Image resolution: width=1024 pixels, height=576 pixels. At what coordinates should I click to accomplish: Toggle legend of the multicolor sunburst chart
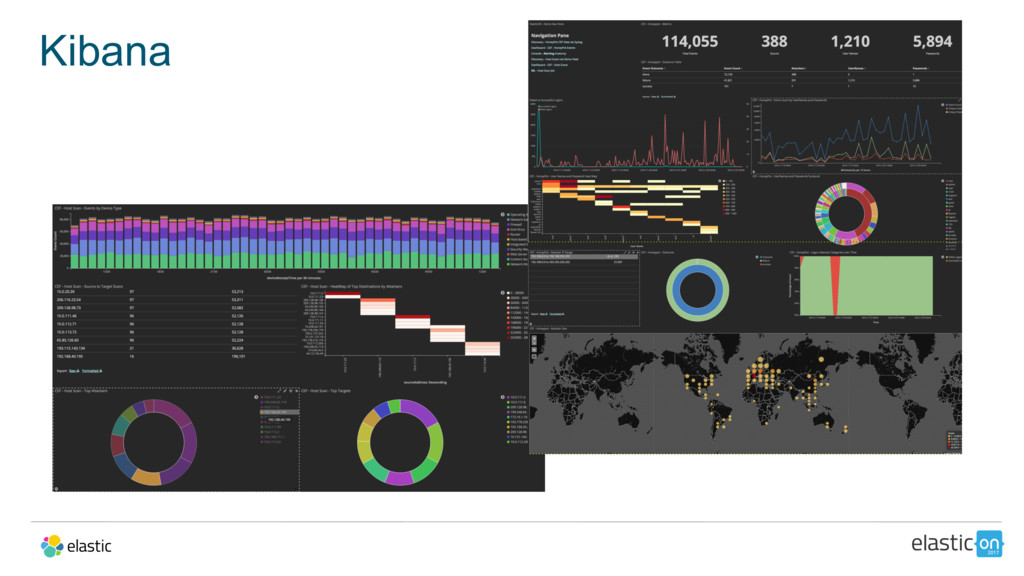pos(942,181)
